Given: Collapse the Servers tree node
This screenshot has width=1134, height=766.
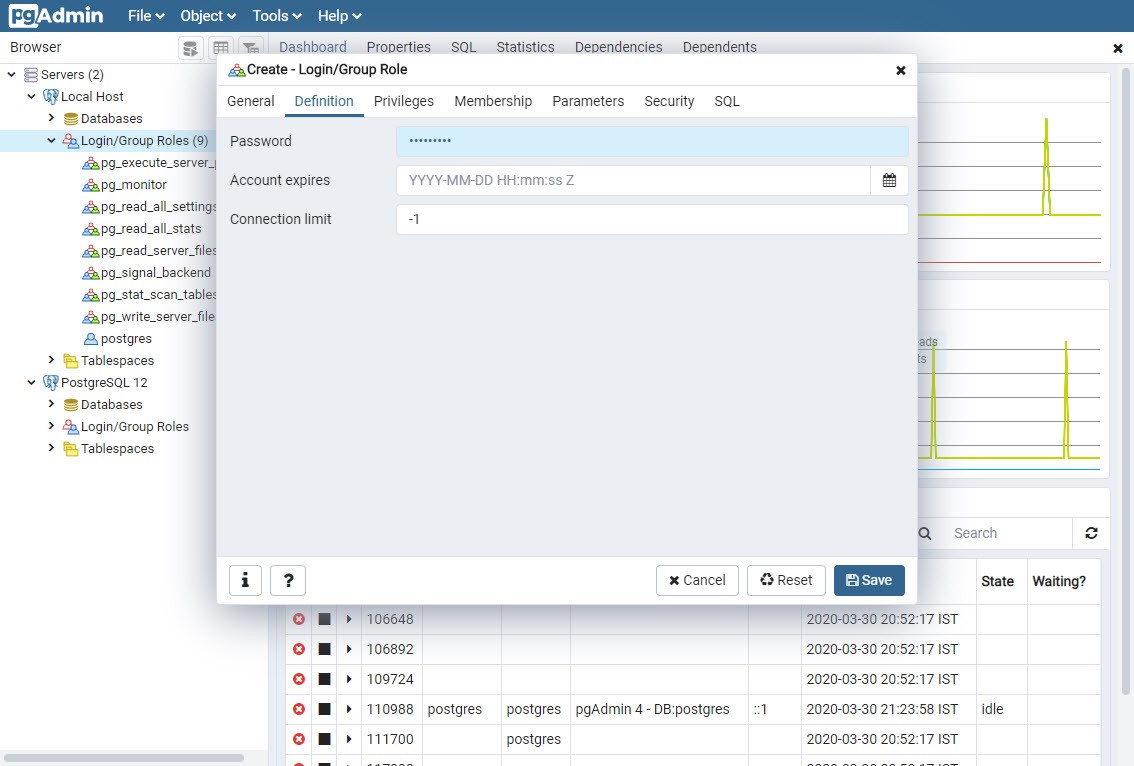Looking at the screenshot, I should (11, 74).
